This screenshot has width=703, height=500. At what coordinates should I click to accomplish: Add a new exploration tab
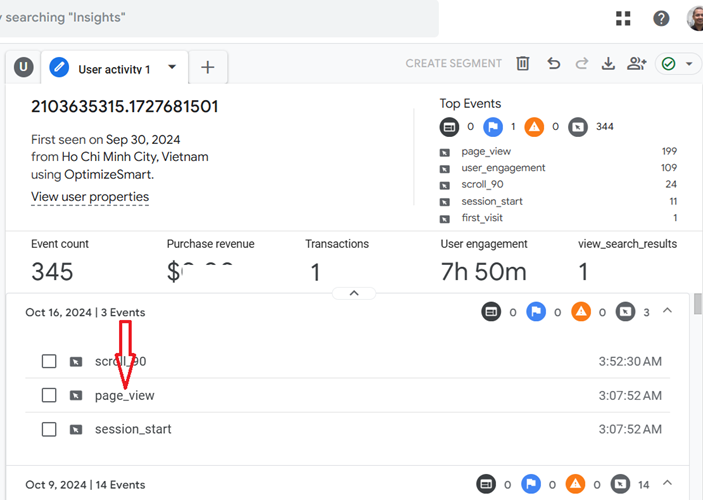tap(208, 68)
